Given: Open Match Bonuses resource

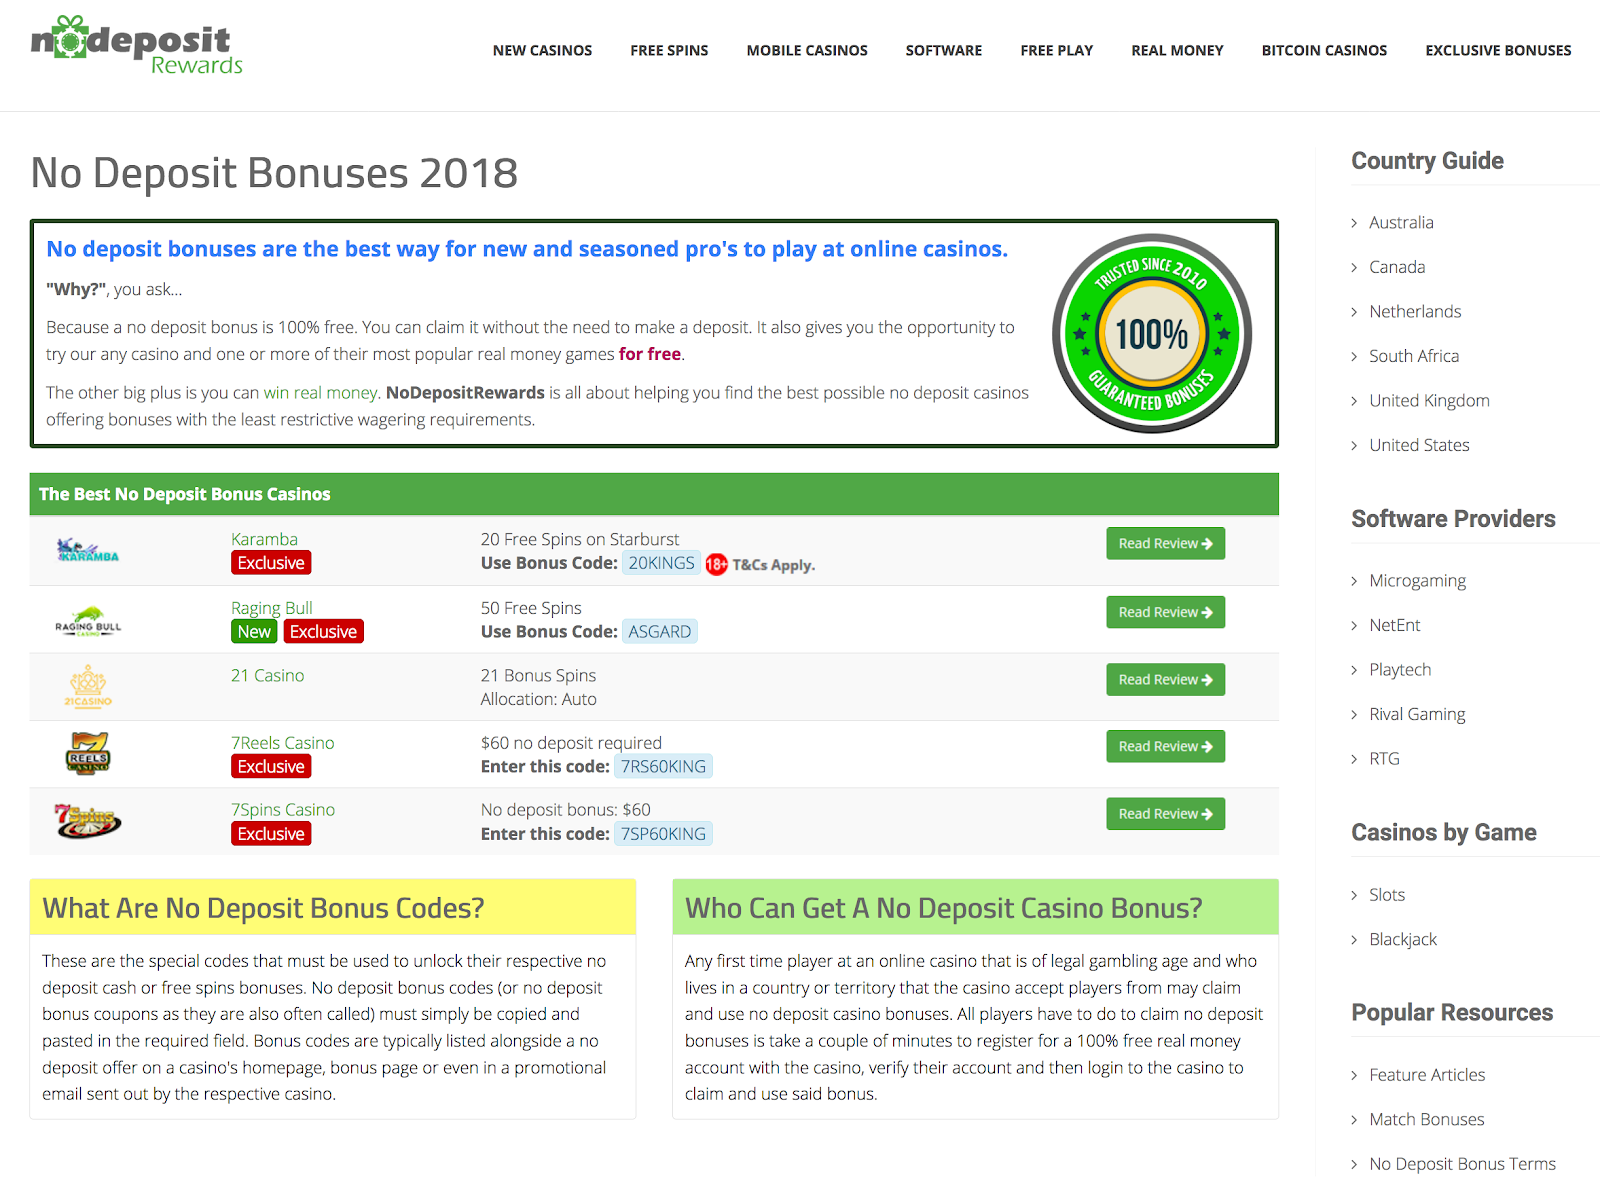Looking at the screenshot, I should [1427, 1119].
